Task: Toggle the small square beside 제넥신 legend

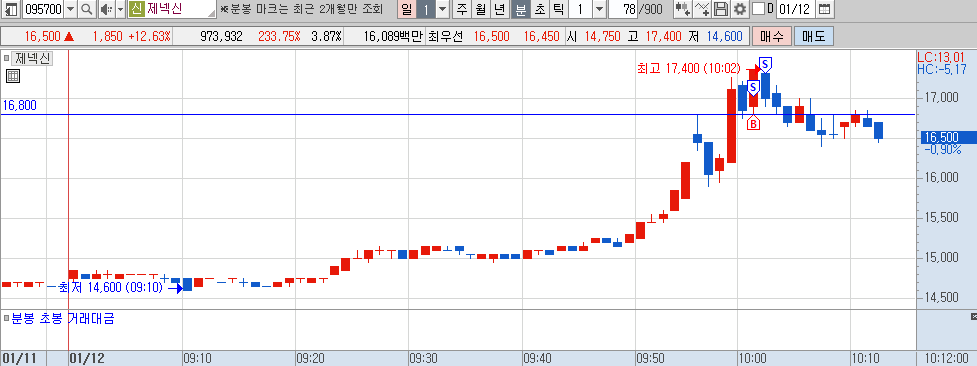Action: tap(7, 59)
